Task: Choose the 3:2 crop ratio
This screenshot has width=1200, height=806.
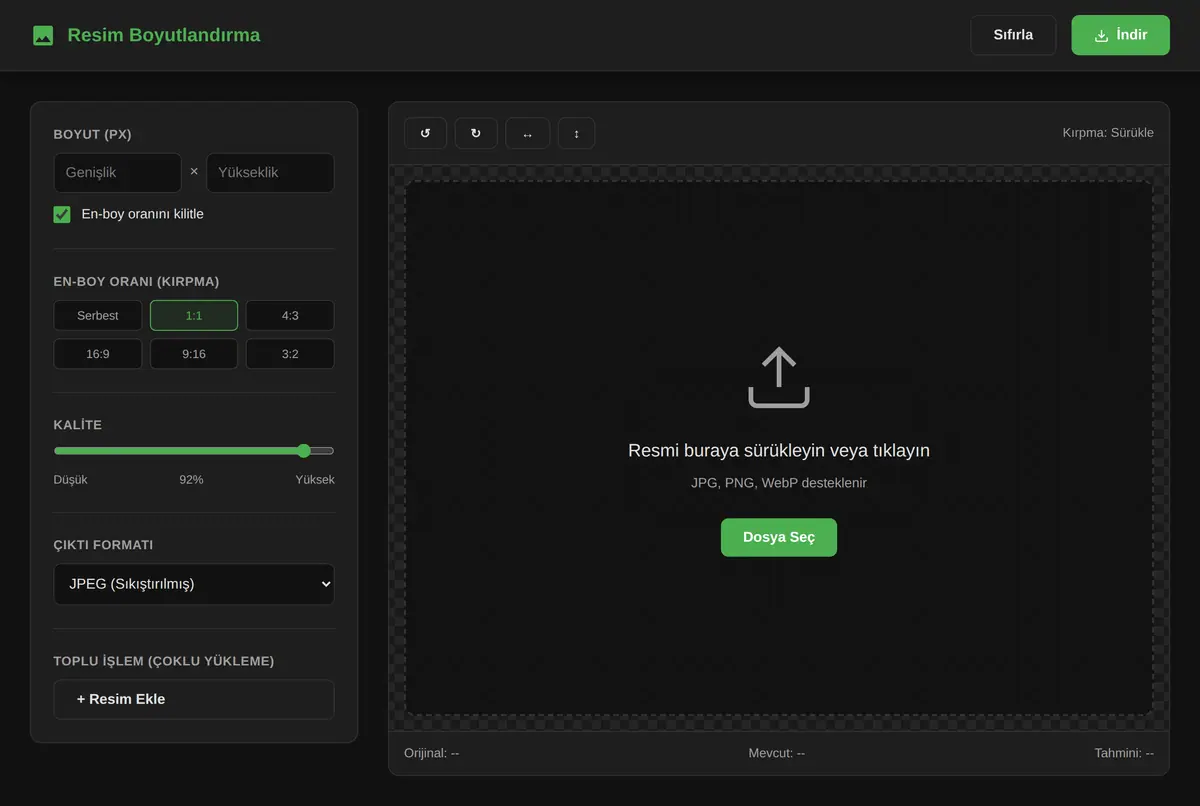Action: coord(290,354)
